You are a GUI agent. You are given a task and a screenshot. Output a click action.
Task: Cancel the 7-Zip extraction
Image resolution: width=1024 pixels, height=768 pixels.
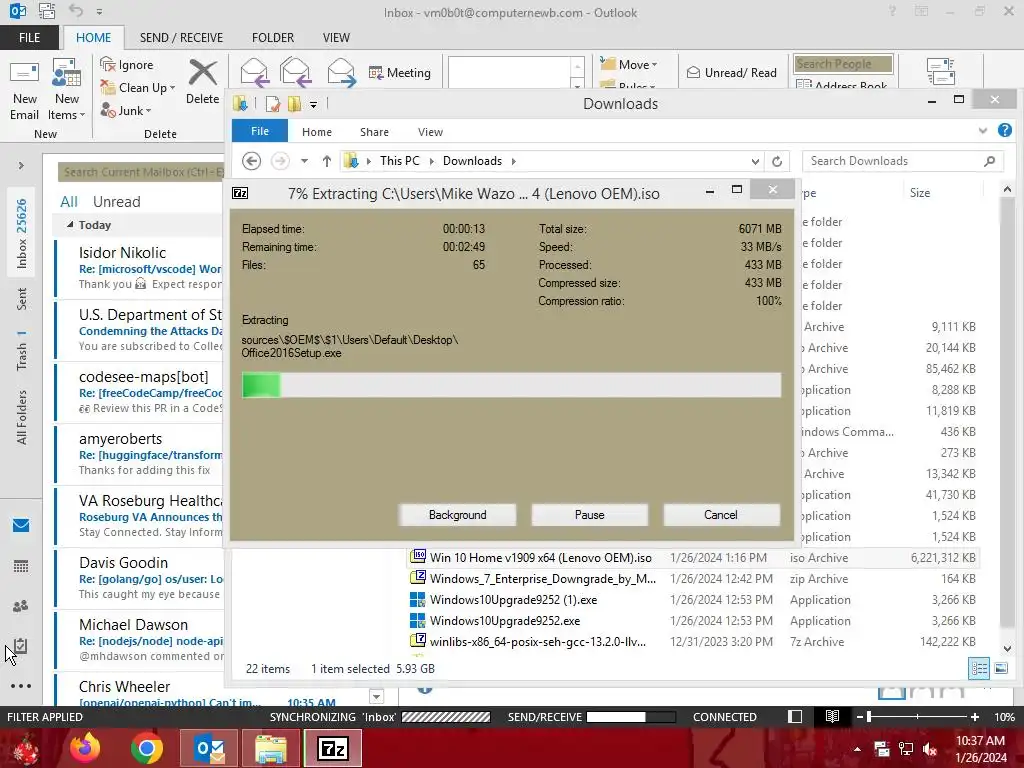[x=721, y=515]
